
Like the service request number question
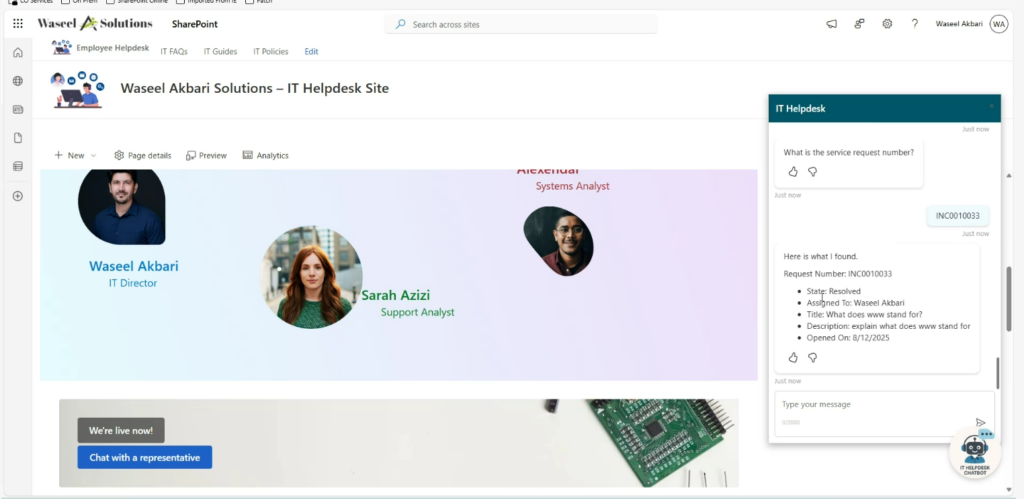click(x=793, y=172)
